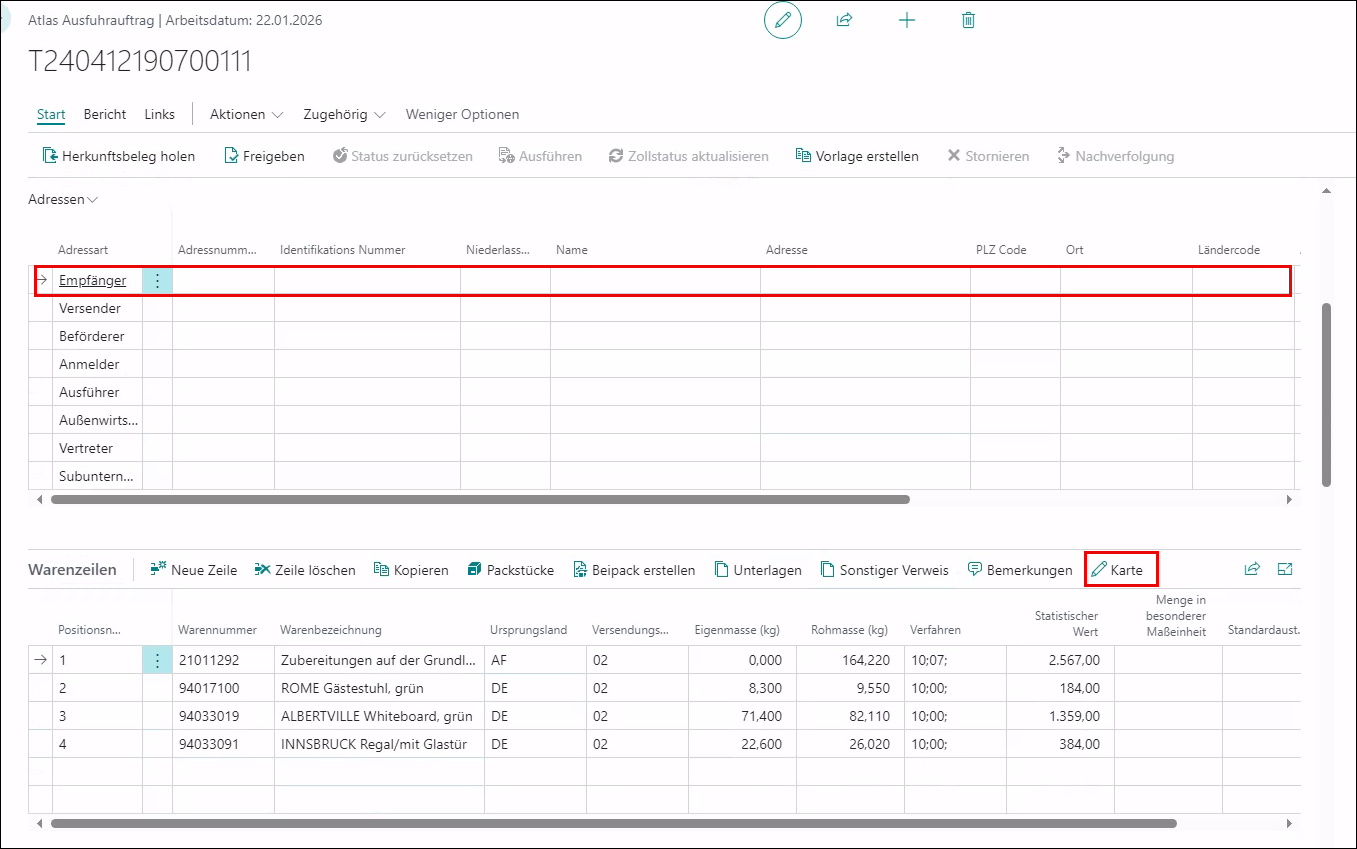Click Statistischer Wert 2.567,00 cell
The width and height of the screenshot is (1357, 849).
pyautogui.click(x=1060, y=660)
